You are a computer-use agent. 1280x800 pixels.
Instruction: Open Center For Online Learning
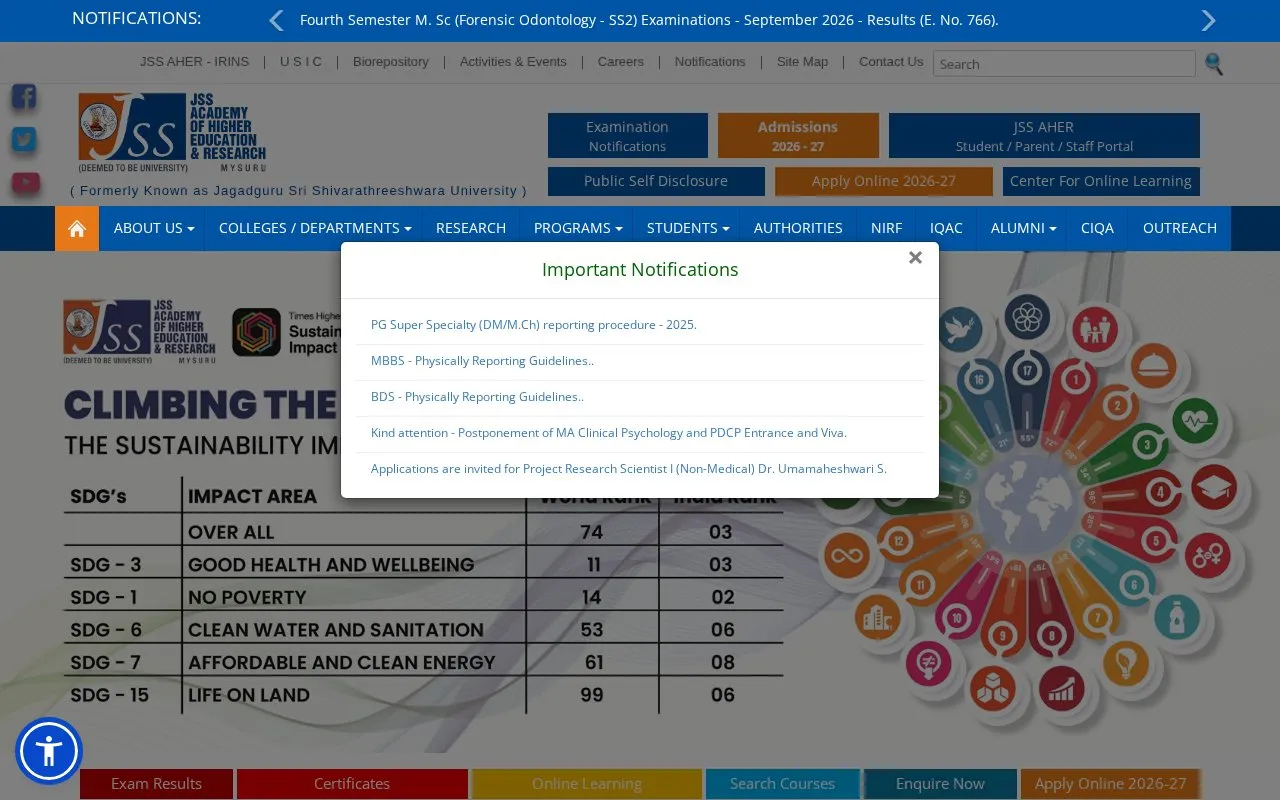1101,181
